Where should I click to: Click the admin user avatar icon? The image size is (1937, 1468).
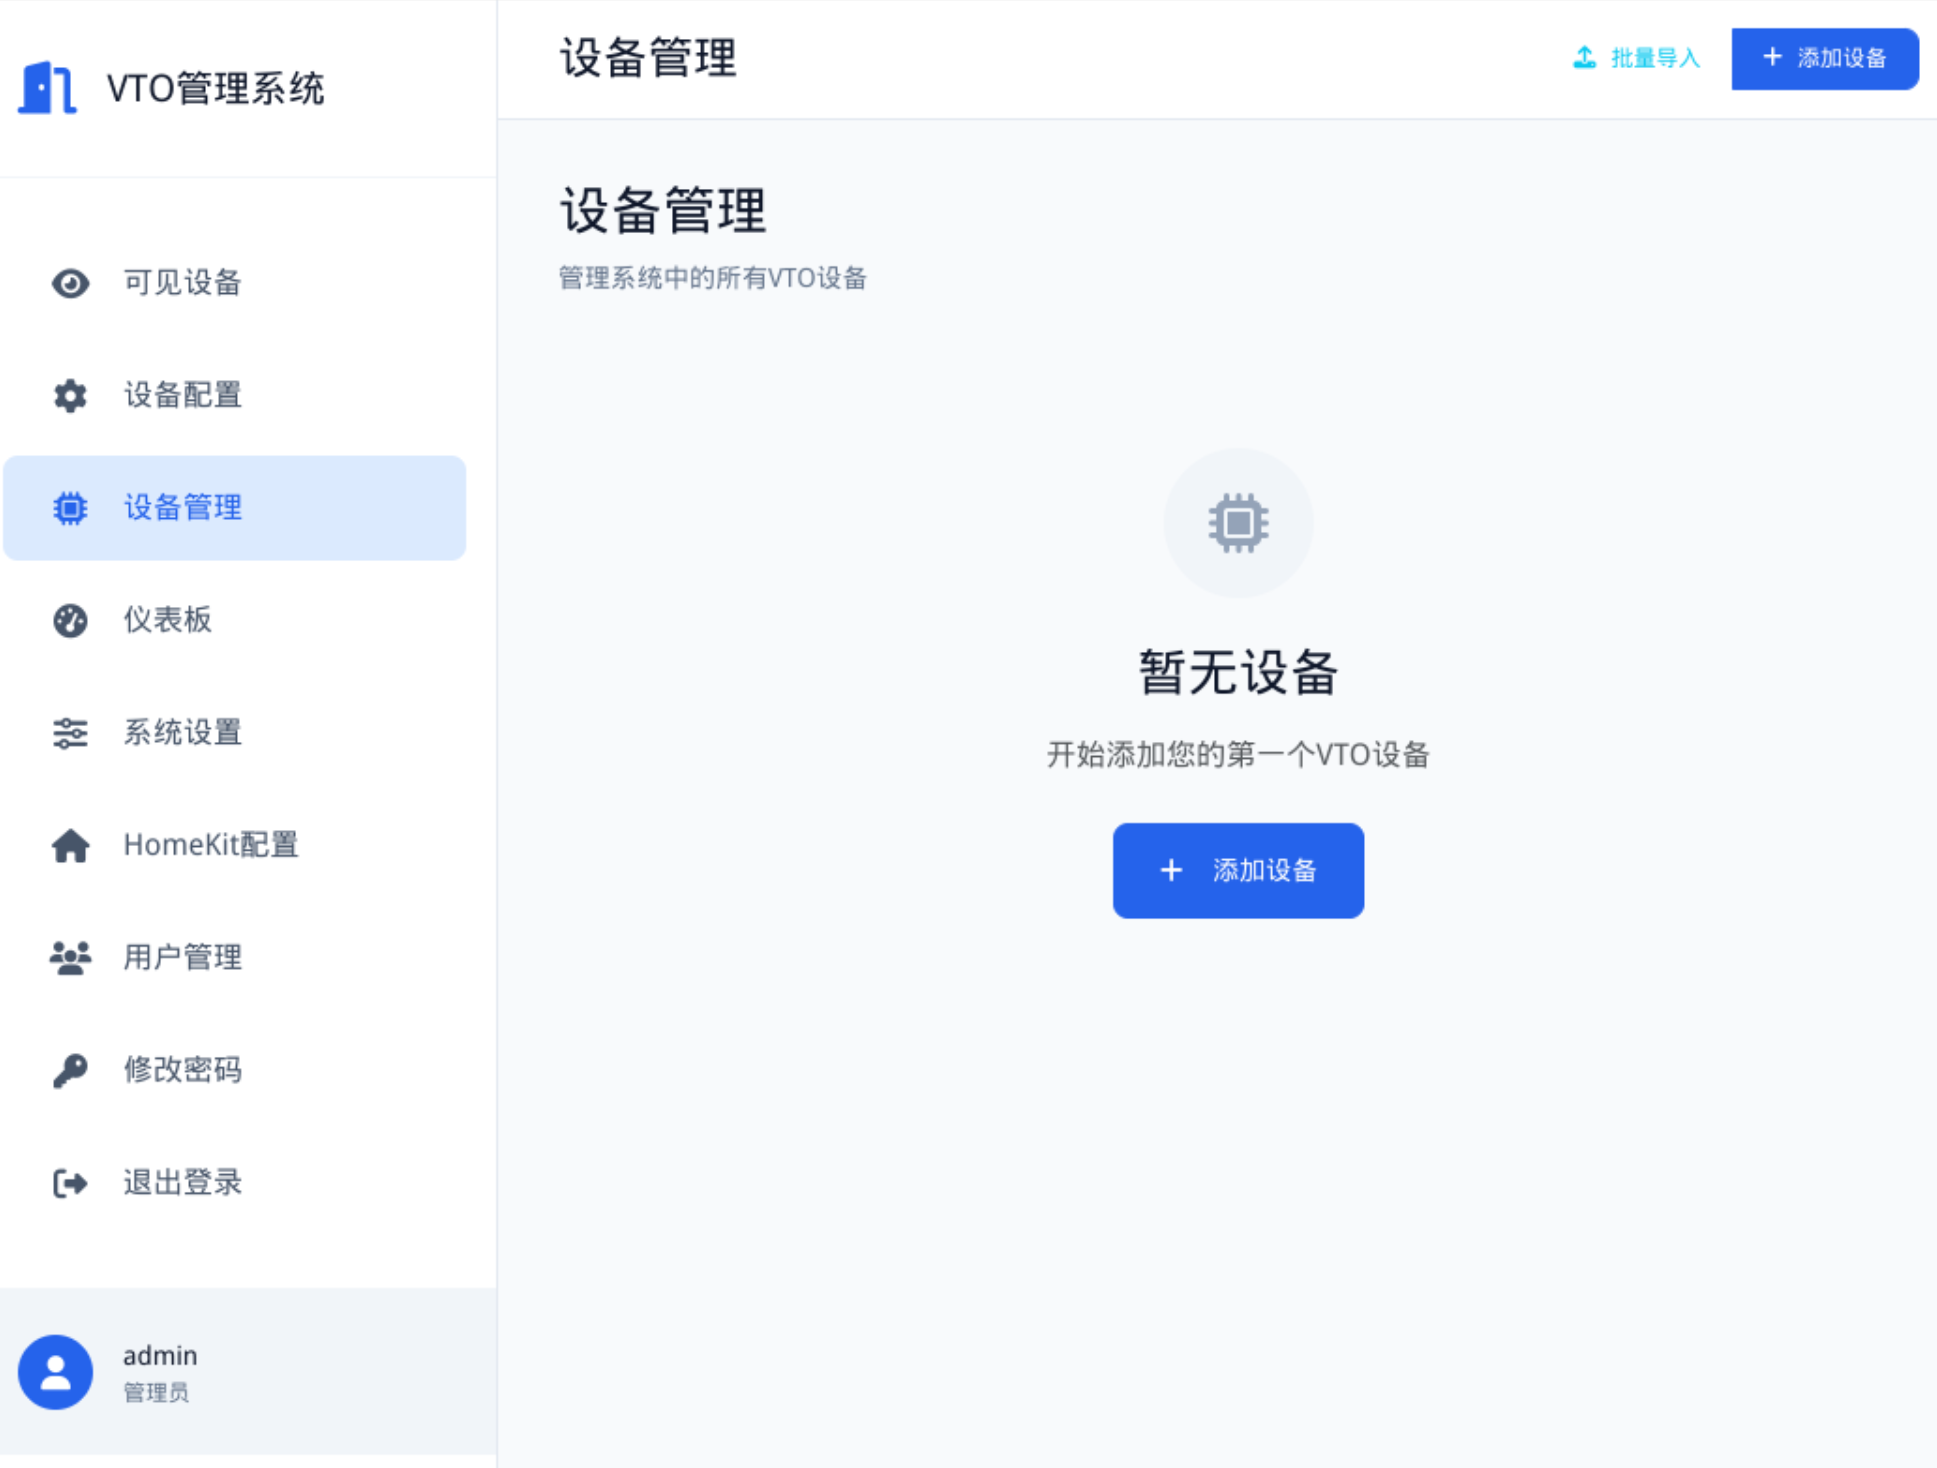coord(56,1372)
